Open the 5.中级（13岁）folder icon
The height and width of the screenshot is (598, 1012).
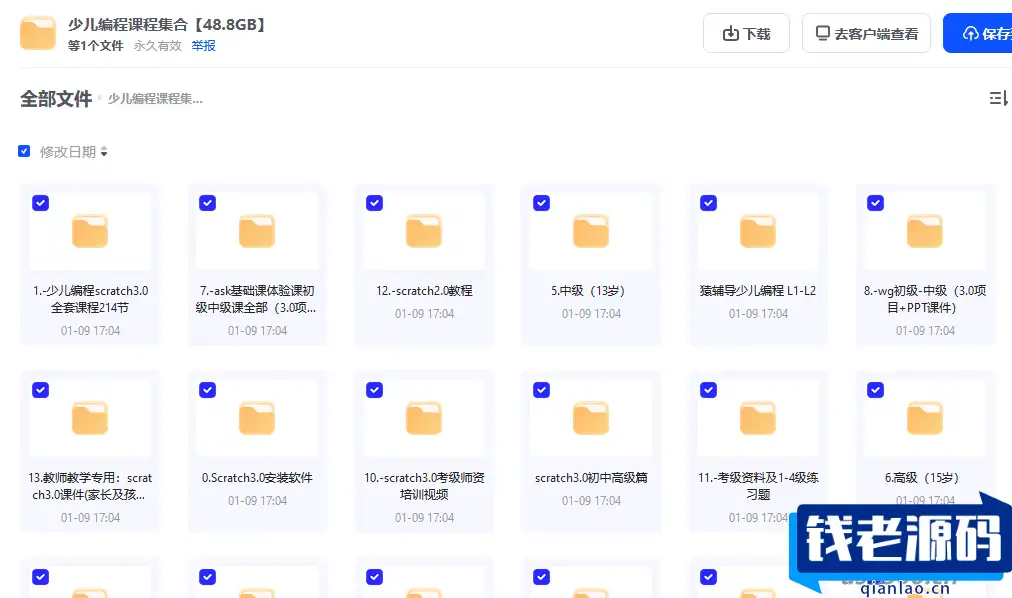[x=591, y=232]
